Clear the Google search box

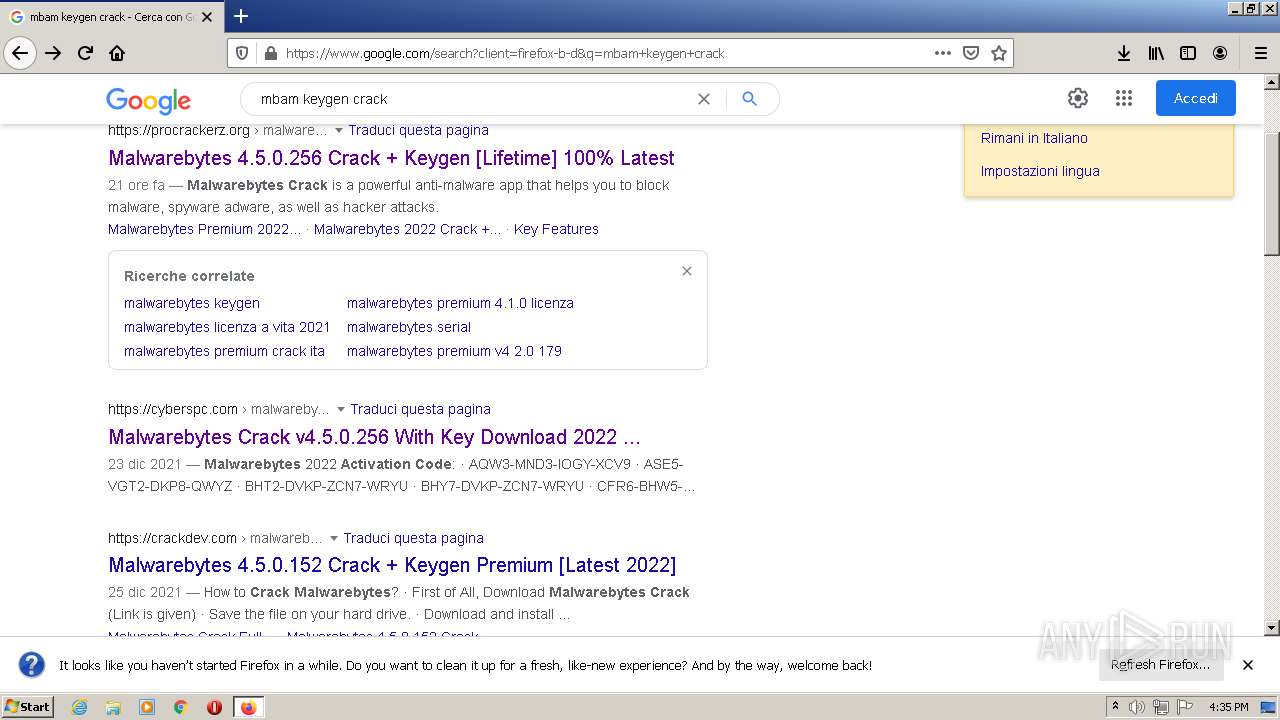704,99
